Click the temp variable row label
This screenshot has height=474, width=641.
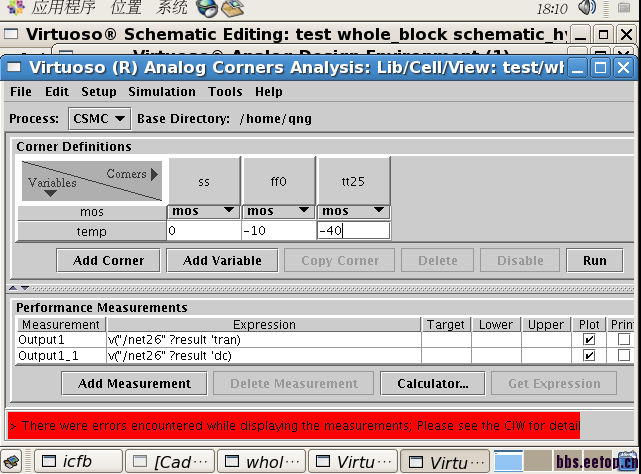[x=92, y=231]
